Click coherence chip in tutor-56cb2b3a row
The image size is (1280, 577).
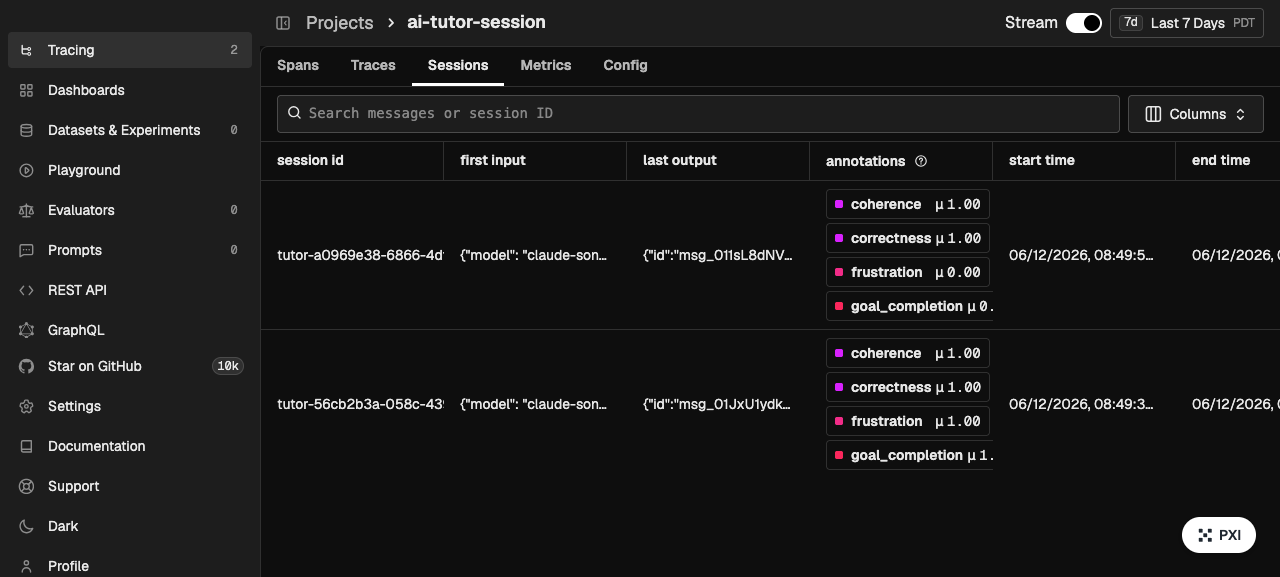coord(908,353)
